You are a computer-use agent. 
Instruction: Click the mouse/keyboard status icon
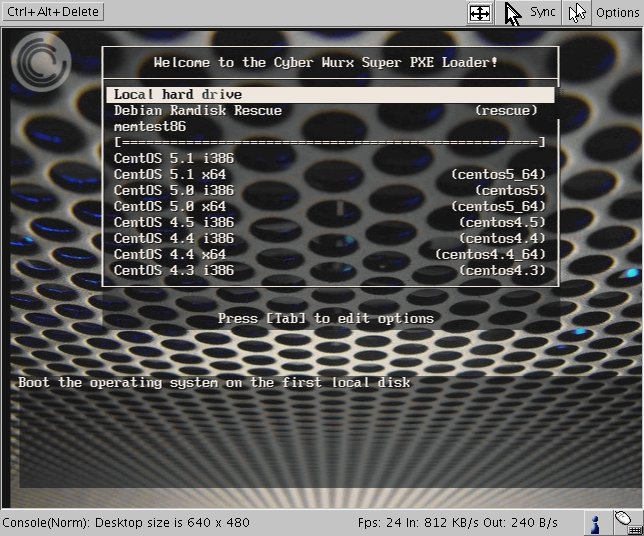pyautogui.click(x=628, y=522)
